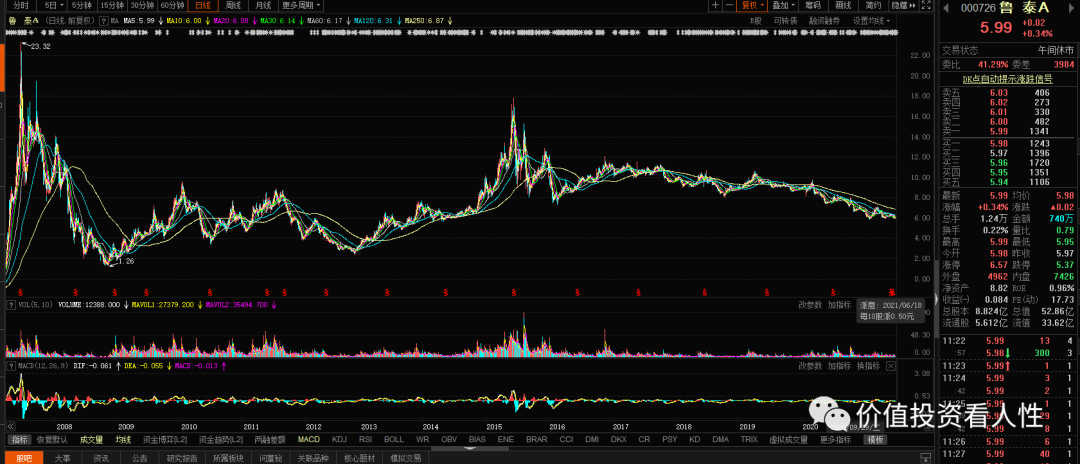Click 画线 drawing button
1080x464 pixels.
pyautogui.click(x=844, y=6)
